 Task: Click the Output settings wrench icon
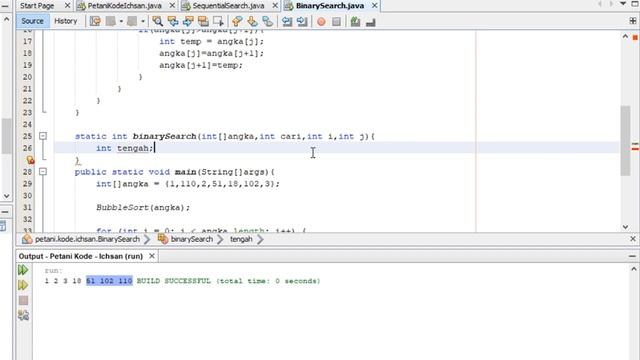coord(23,315)
